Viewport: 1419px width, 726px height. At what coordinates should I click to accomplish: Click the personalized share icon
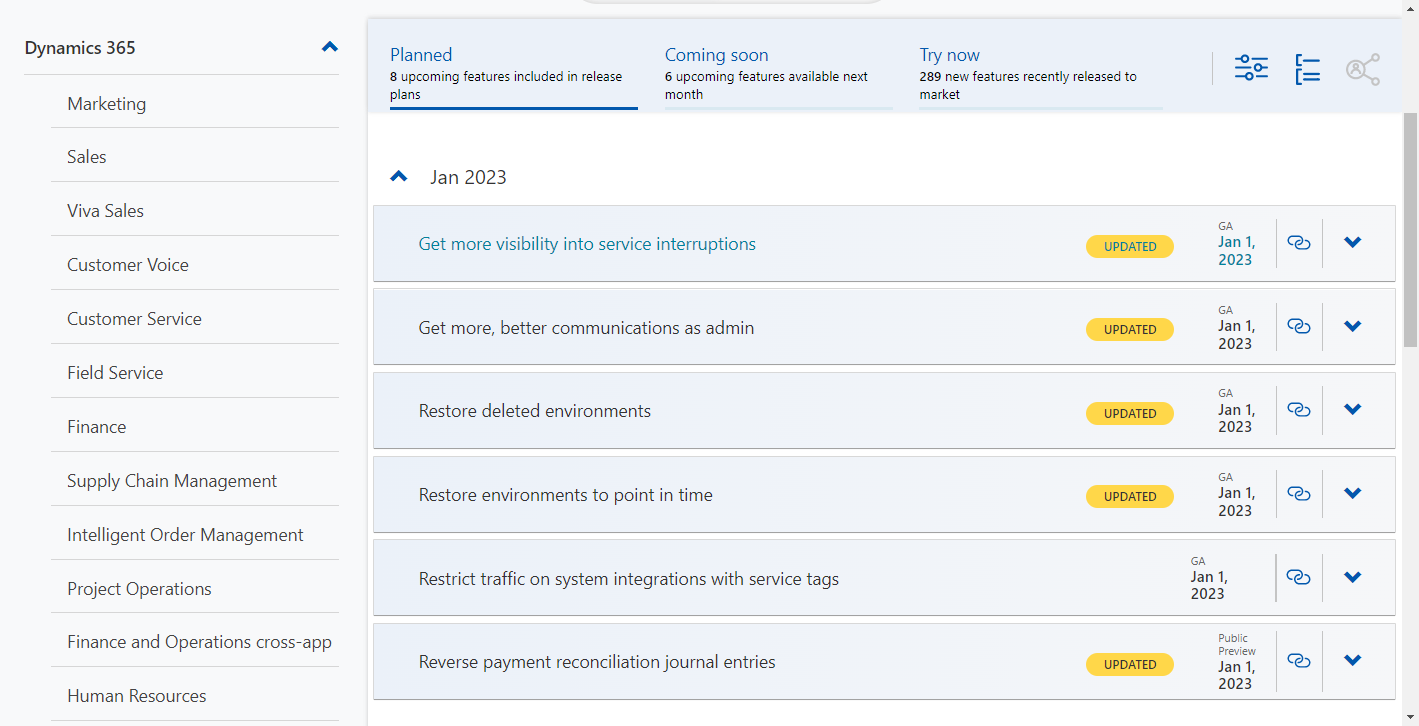point(1362,68)
